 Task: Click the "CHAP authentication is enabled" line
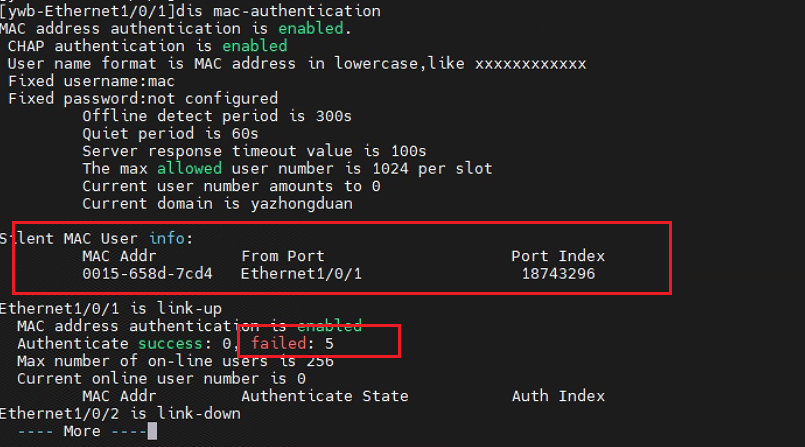[x=147, y=46]
